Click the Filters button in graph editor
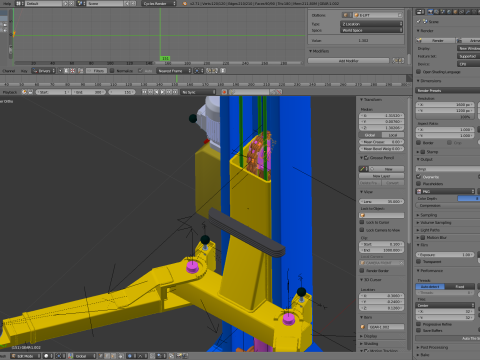The image size is (480, 360). pyautogui.click(x=96, y=71)
